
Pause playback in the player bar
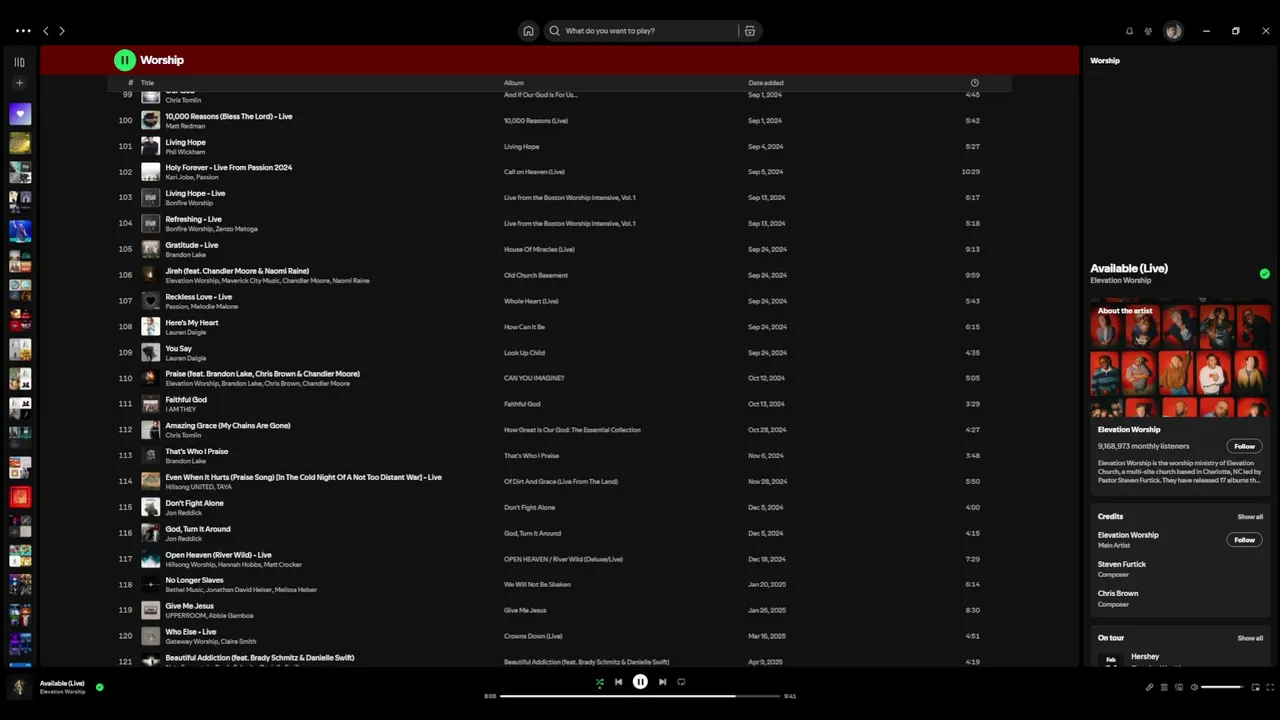coord(640,682)
